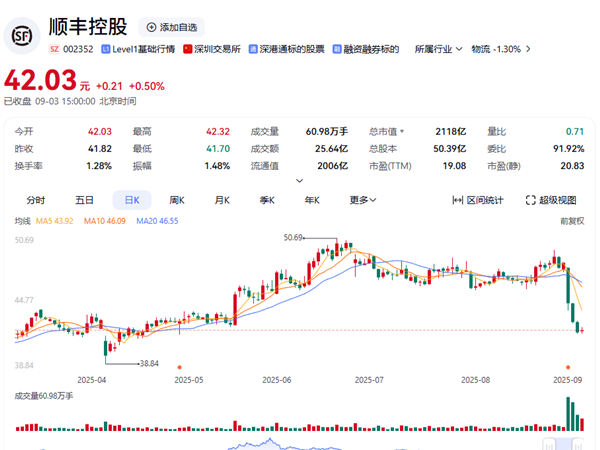Screen dimensions: 600x450
Task: Click 换手率 value 1.28%
Action: click(x=99, y=166)
